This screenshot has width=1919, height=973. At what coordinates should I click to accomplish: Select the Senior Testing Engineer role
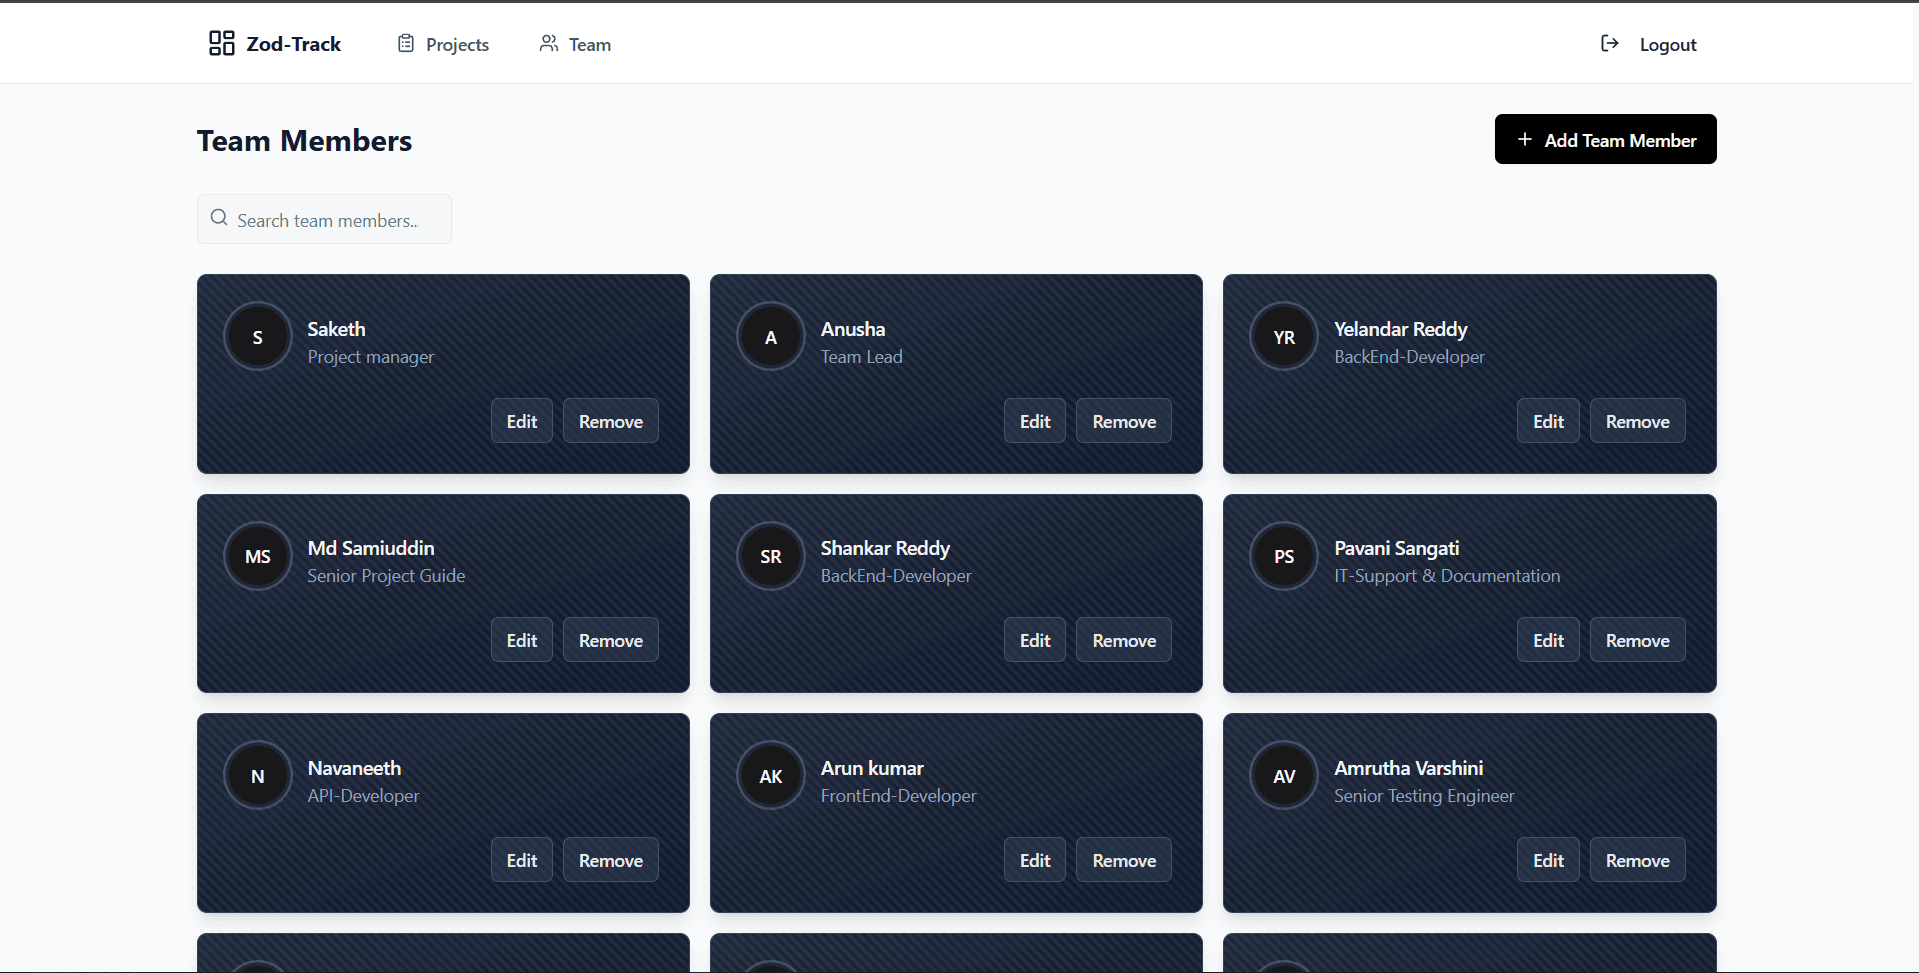1424,796
